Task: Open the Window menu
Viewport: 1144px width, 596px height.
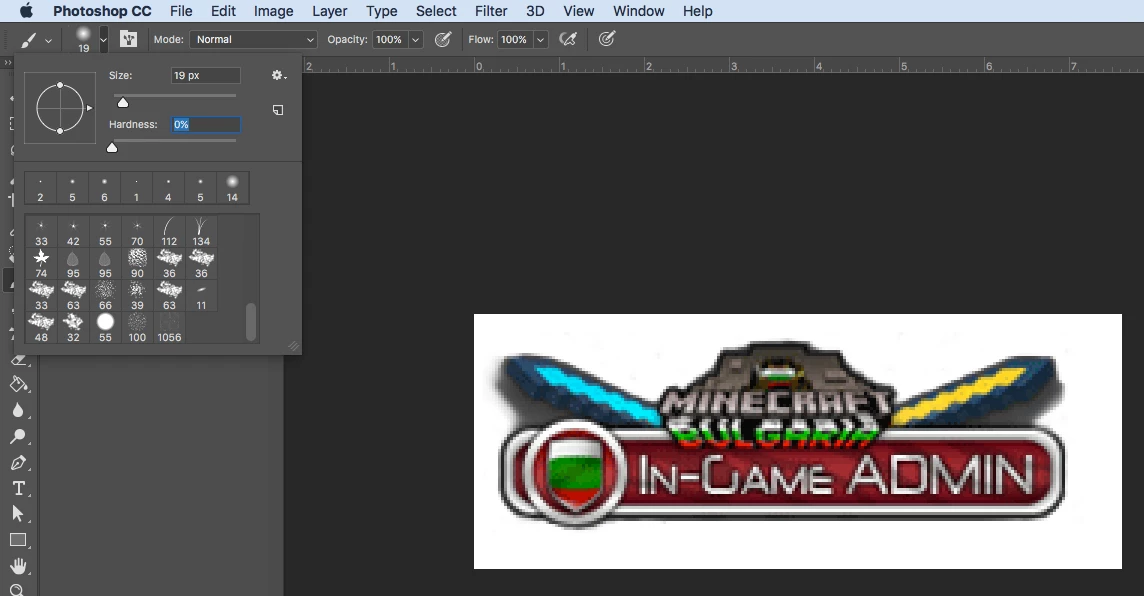Action: tap(638, 11)
